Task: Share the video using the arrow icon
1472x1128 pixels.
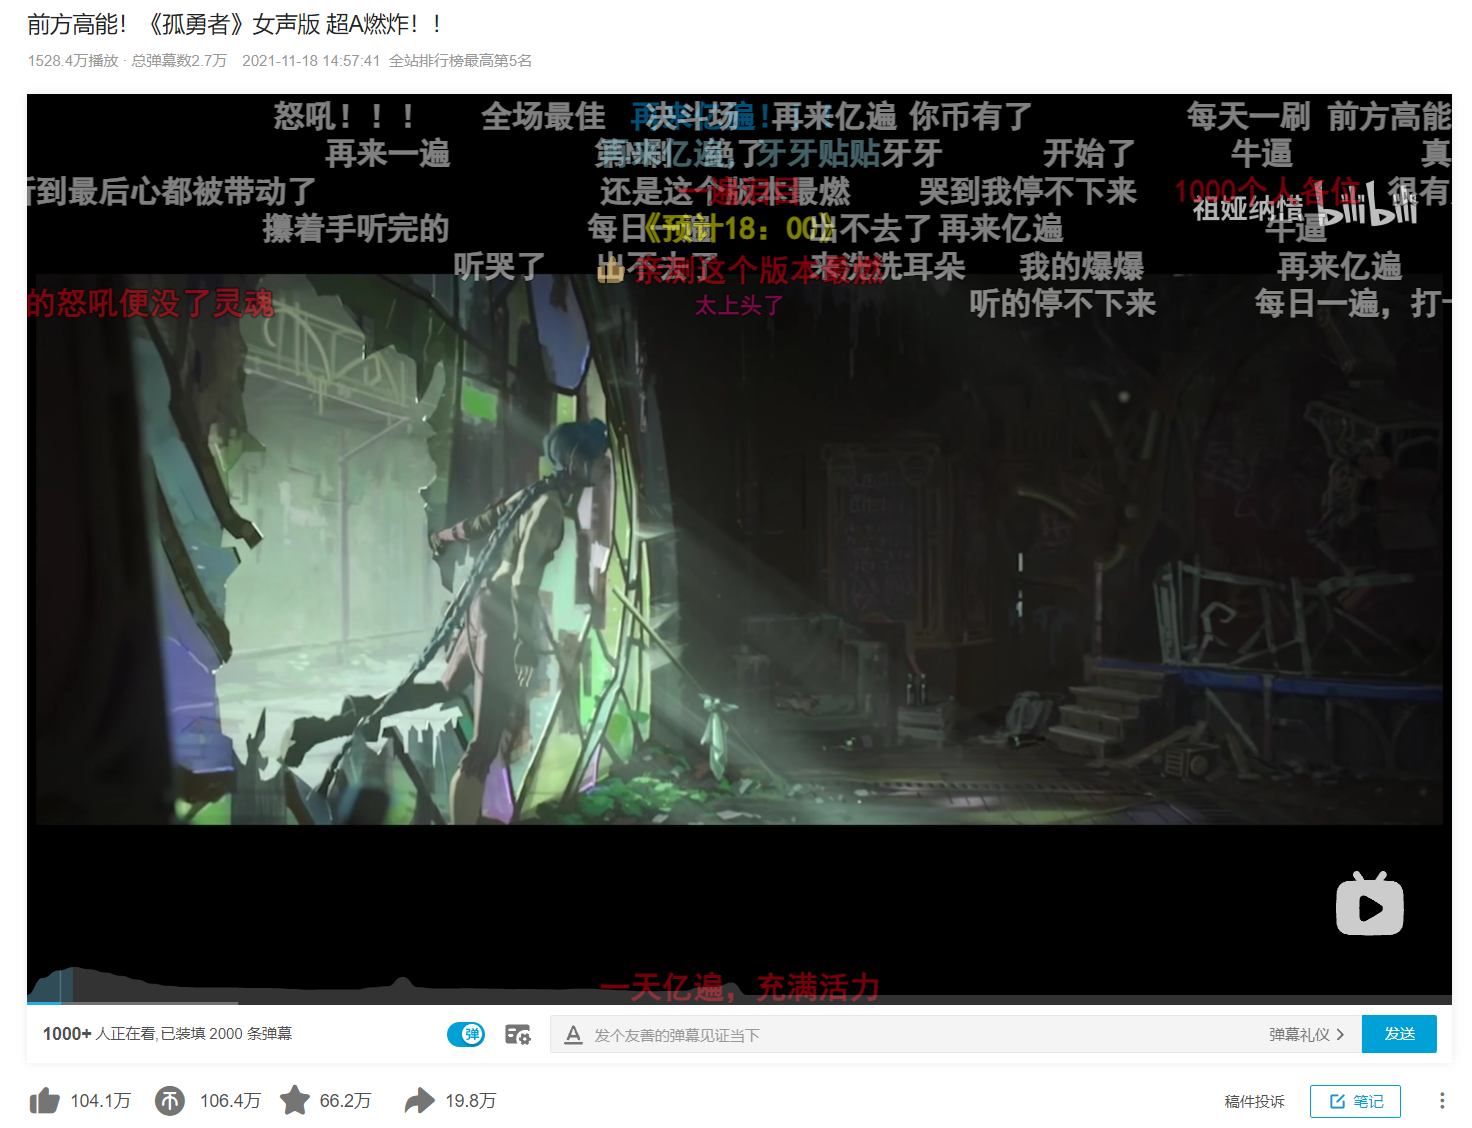Action: coord(420,1101)
